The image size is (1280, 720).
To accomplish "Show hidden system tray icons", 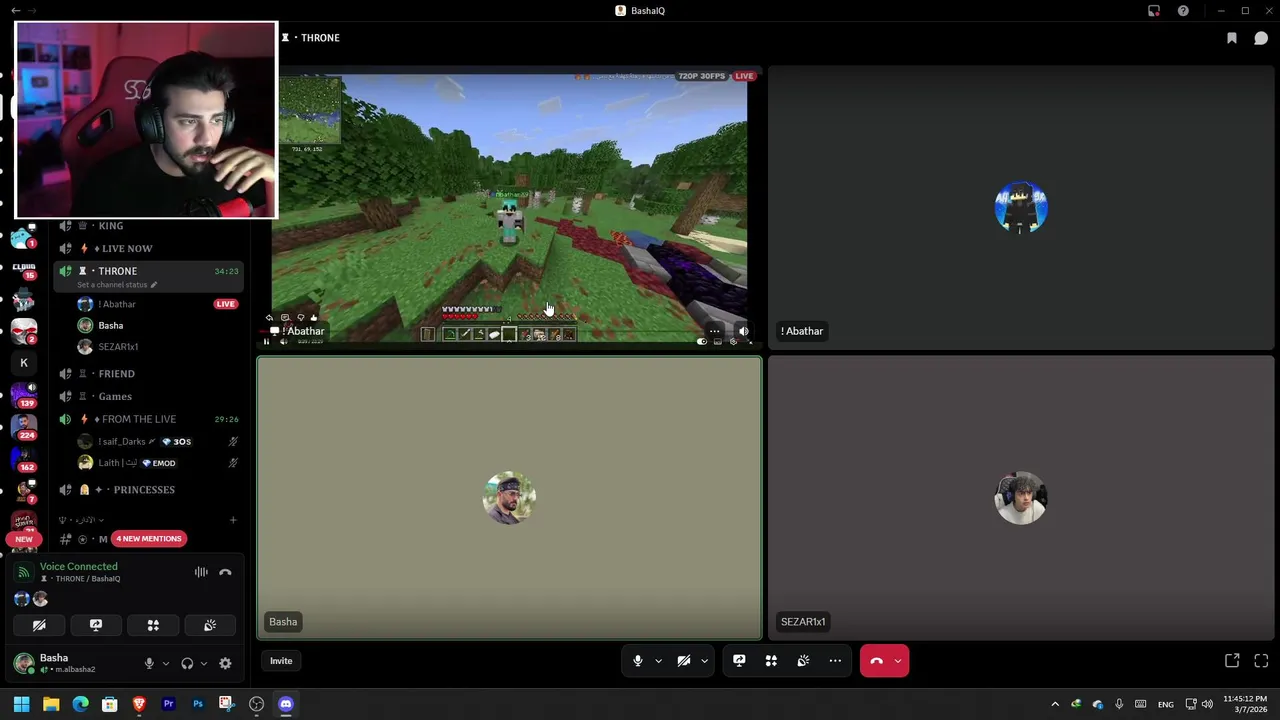I will [x=1055, y=704].
